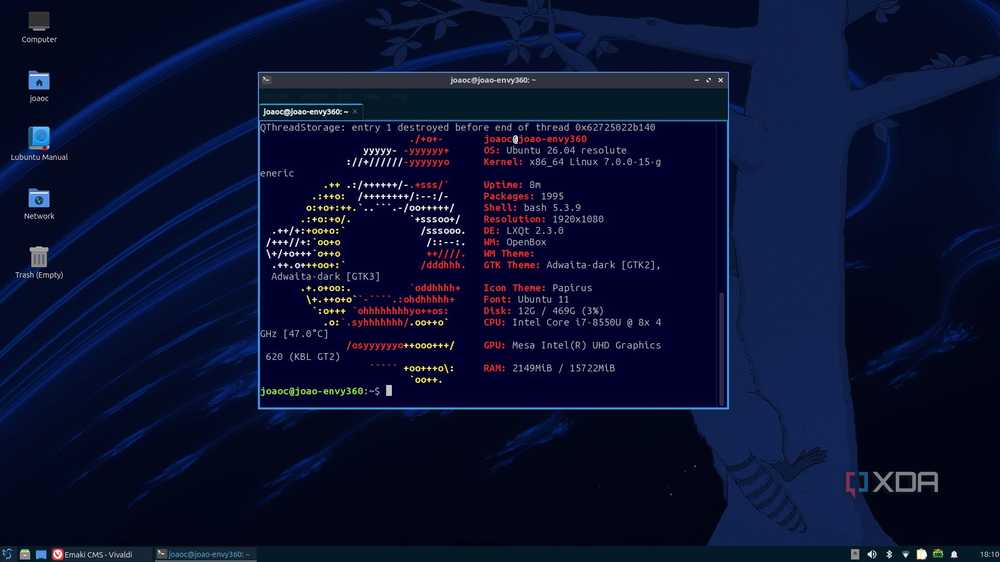The image size is (1000, 562).
Task: Click the terminal vertical scrollbar handle
Action: click(x=722, y=348)
